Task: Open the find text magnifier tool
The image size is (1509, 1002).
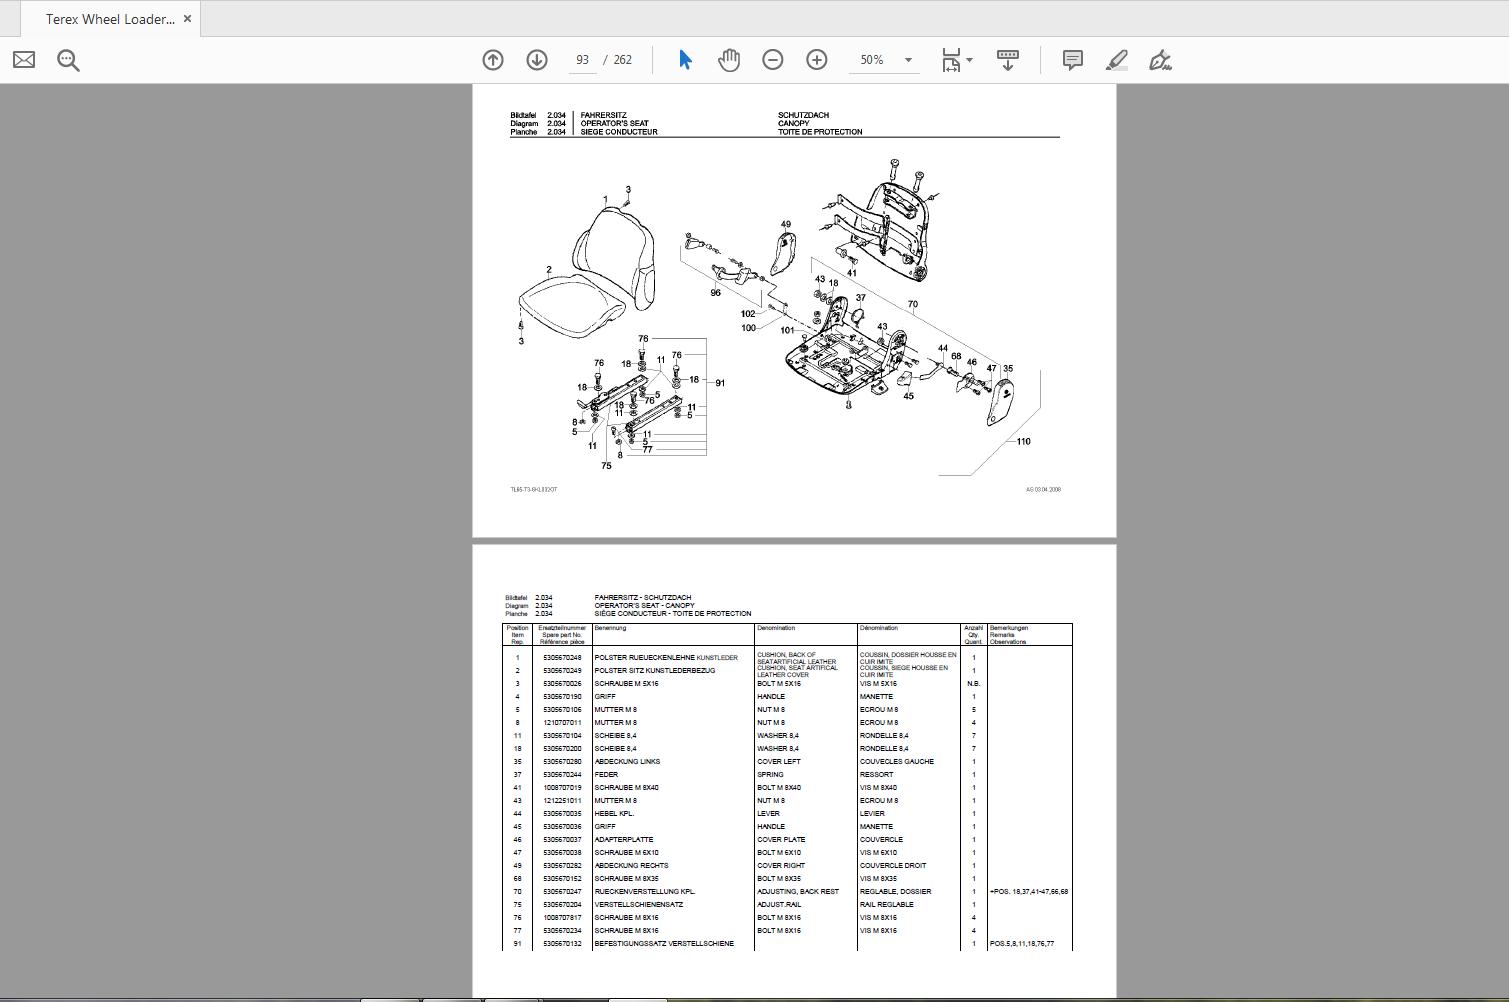Action: point(68,60)
